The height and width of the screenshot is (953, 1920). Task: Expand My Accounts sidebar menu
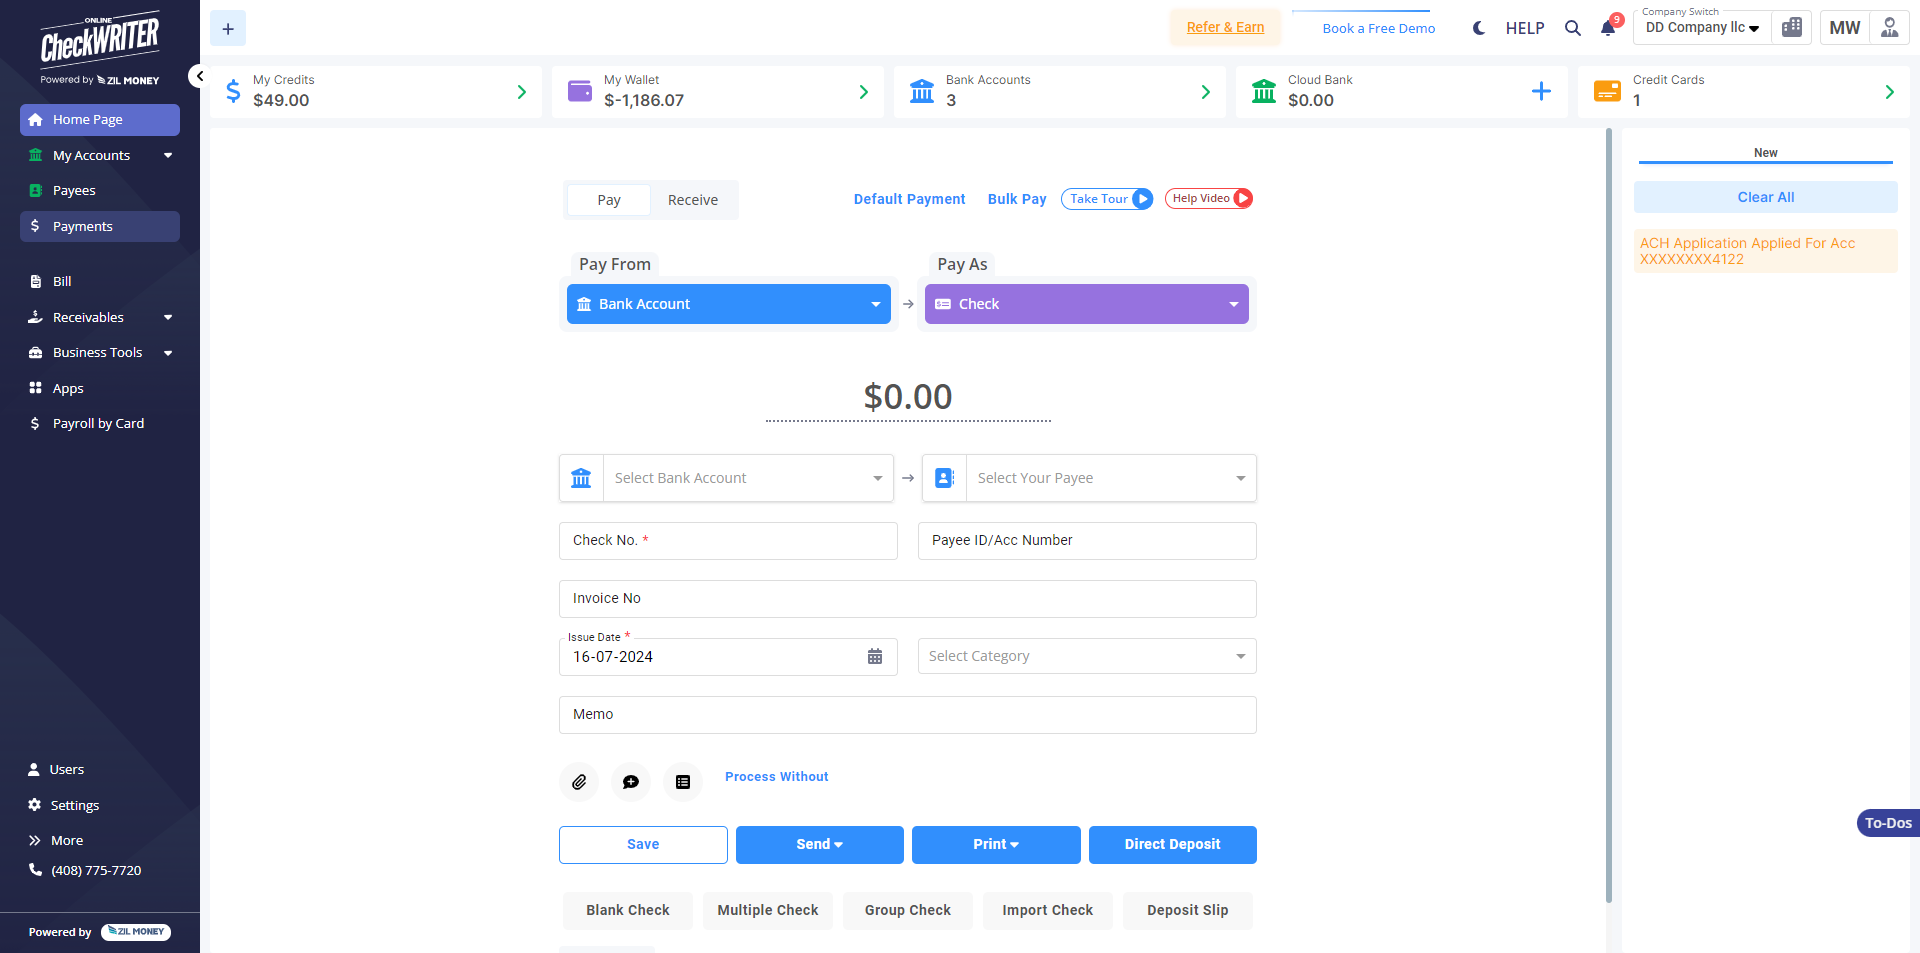click(100, 155)
